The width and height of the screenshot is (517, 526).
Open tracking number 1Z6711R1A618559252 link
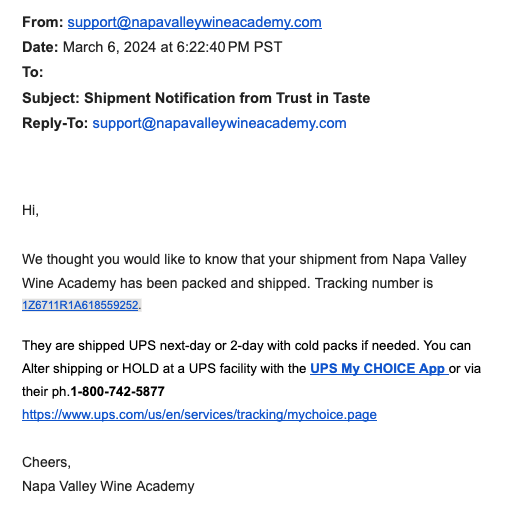(x=80, y=305)
